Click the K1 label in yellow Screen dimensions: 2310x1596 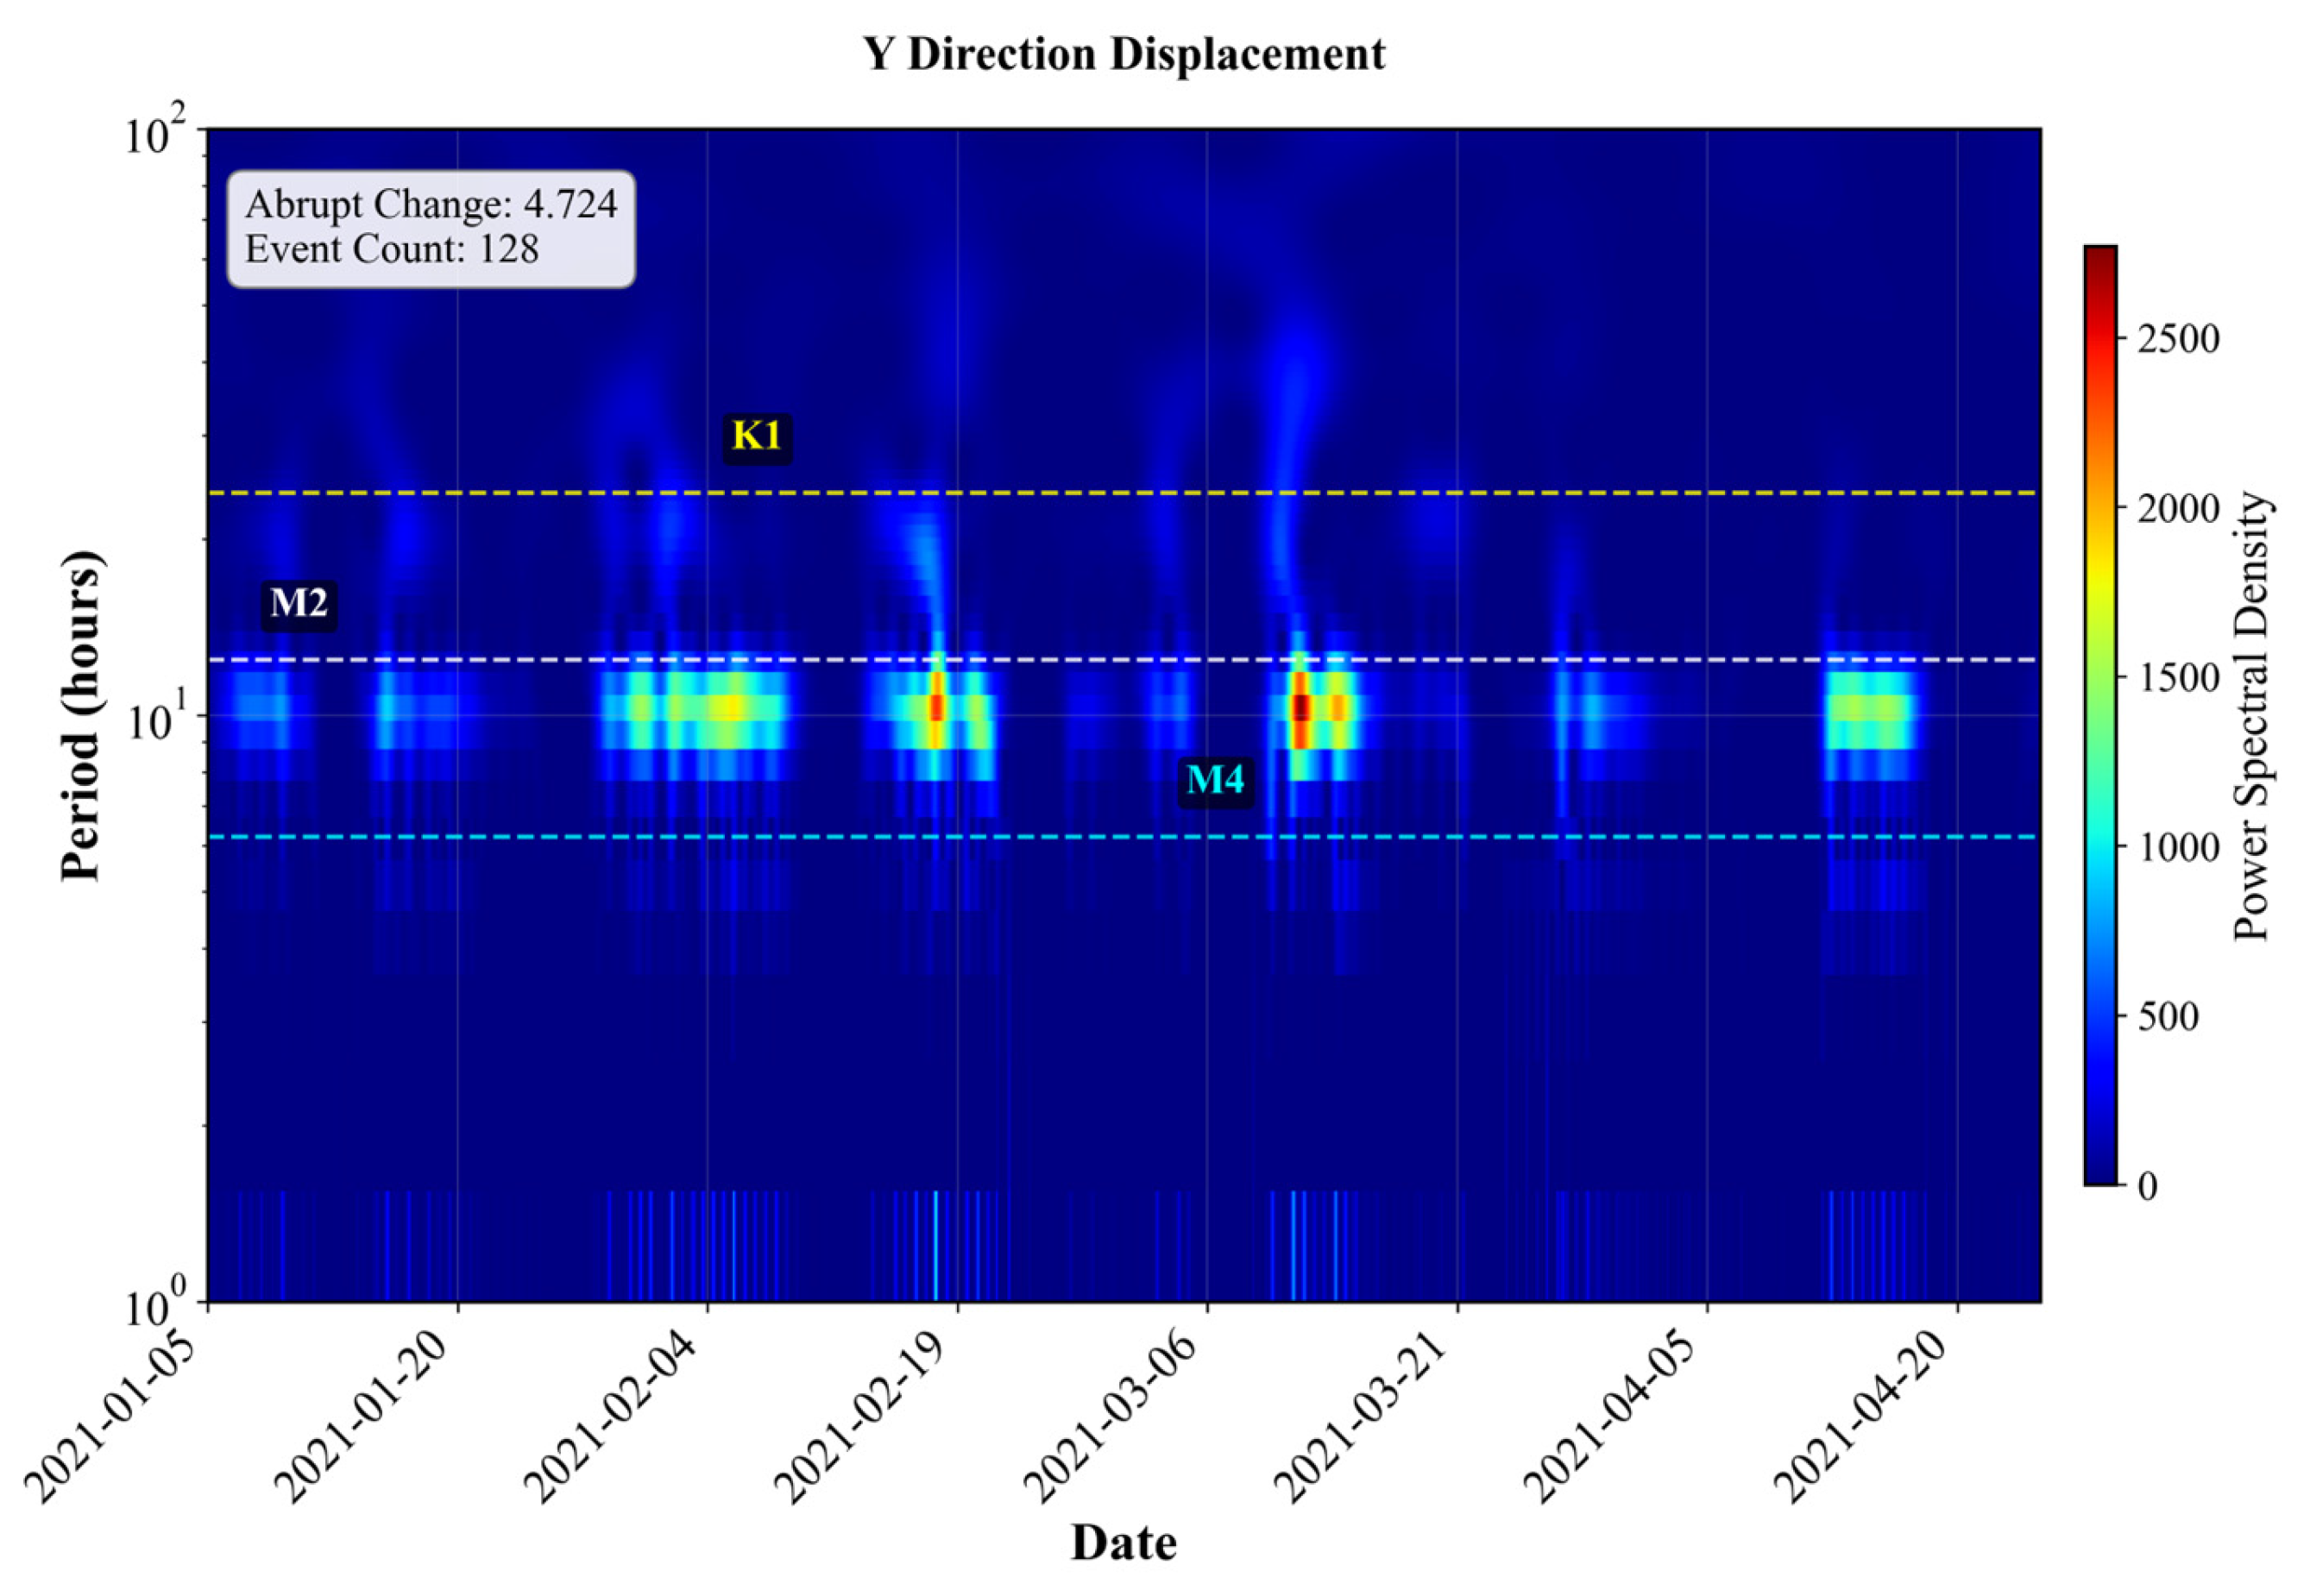756,437
